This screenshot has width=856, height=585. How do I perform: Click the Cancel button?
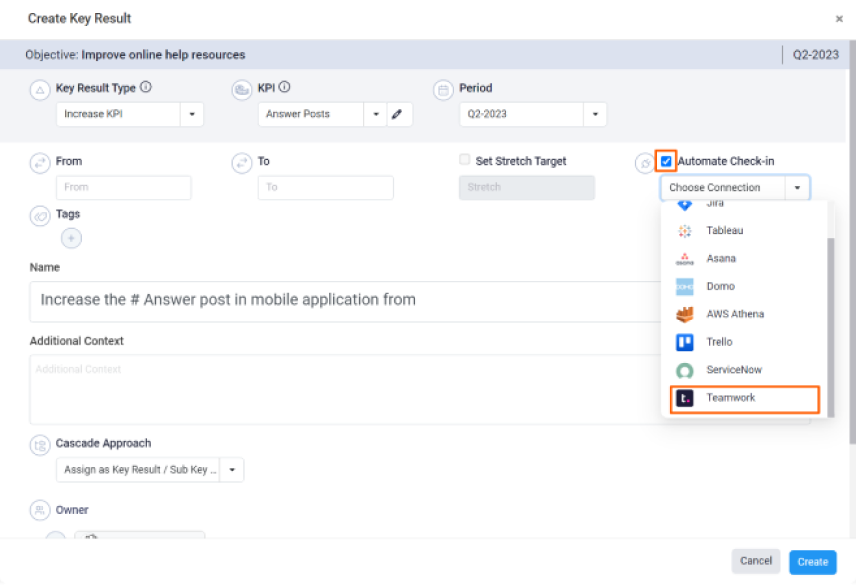tap(756, 561)
